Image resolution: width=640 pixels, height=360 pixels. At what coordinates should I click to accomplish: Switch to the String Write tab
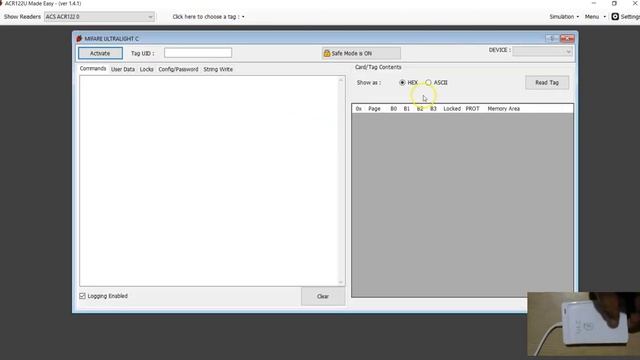pyautogui.click(x=218, y=69)
